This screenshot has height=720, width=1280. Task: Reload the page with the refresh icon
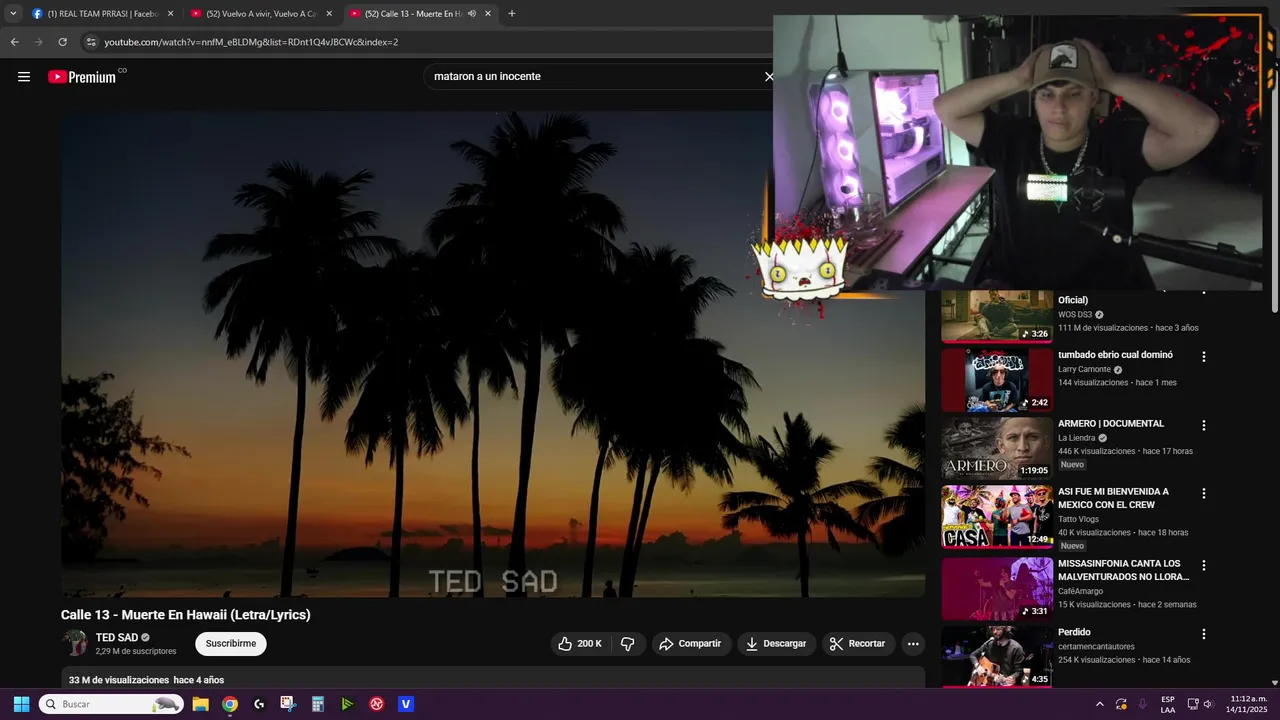tap(62, 42)
